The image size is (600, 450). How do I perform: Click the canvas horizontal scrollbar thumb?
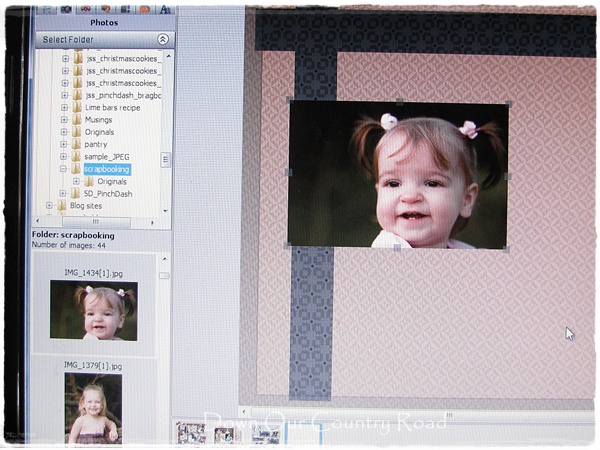423,415
